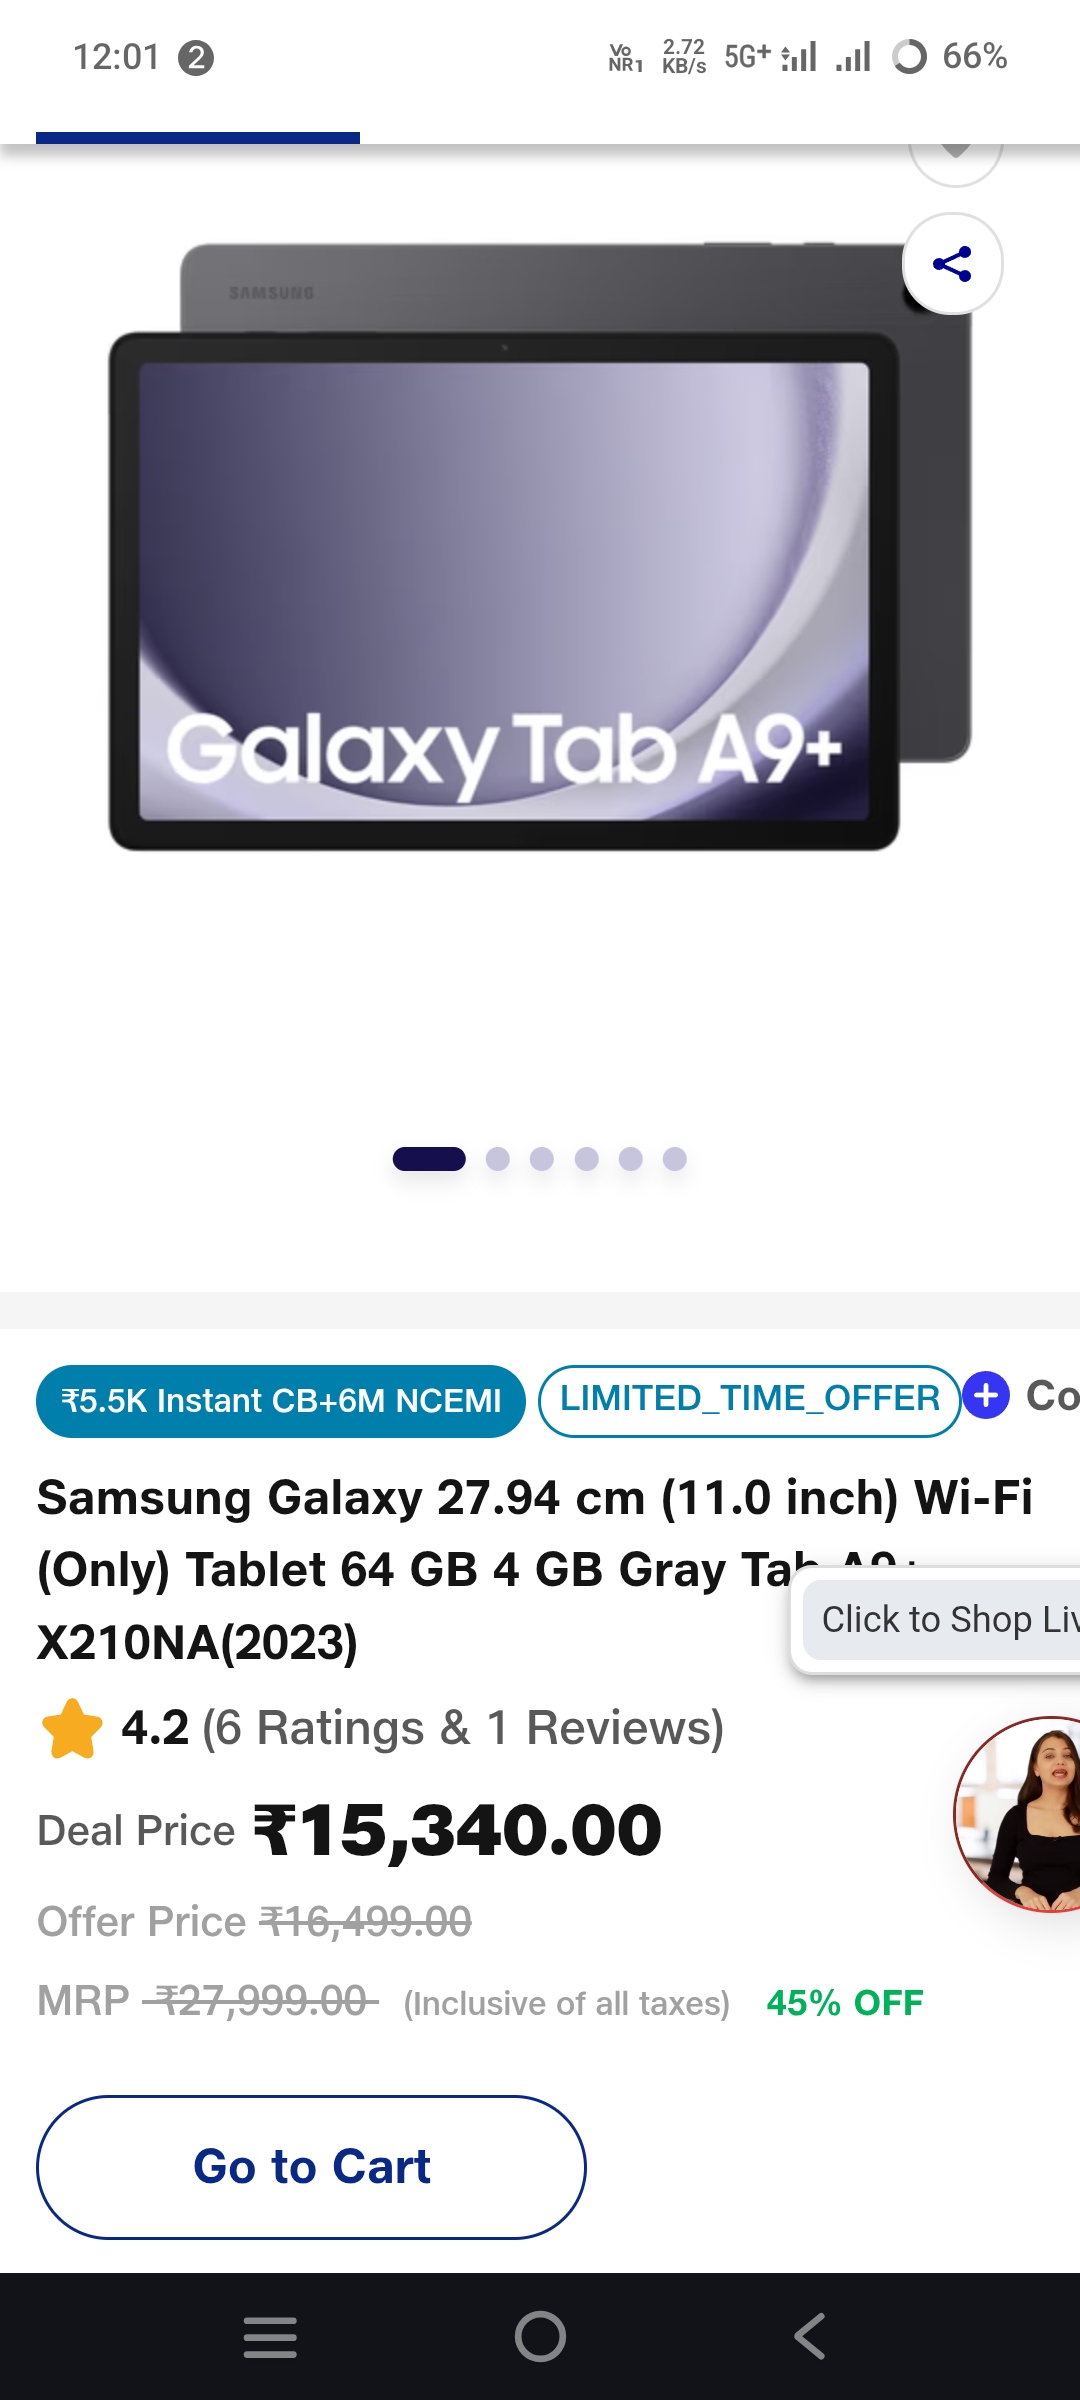Tap the share icon button
Screen dimensions: 1080x2400
point(952,264)
